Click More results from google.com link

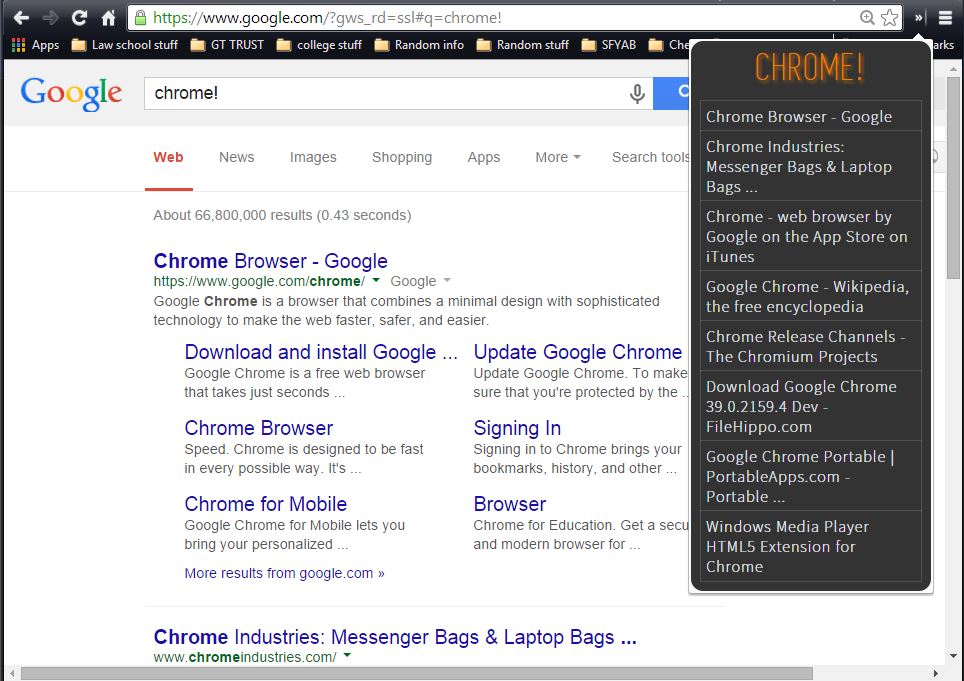pyautogui.click(x=285, y=573)
